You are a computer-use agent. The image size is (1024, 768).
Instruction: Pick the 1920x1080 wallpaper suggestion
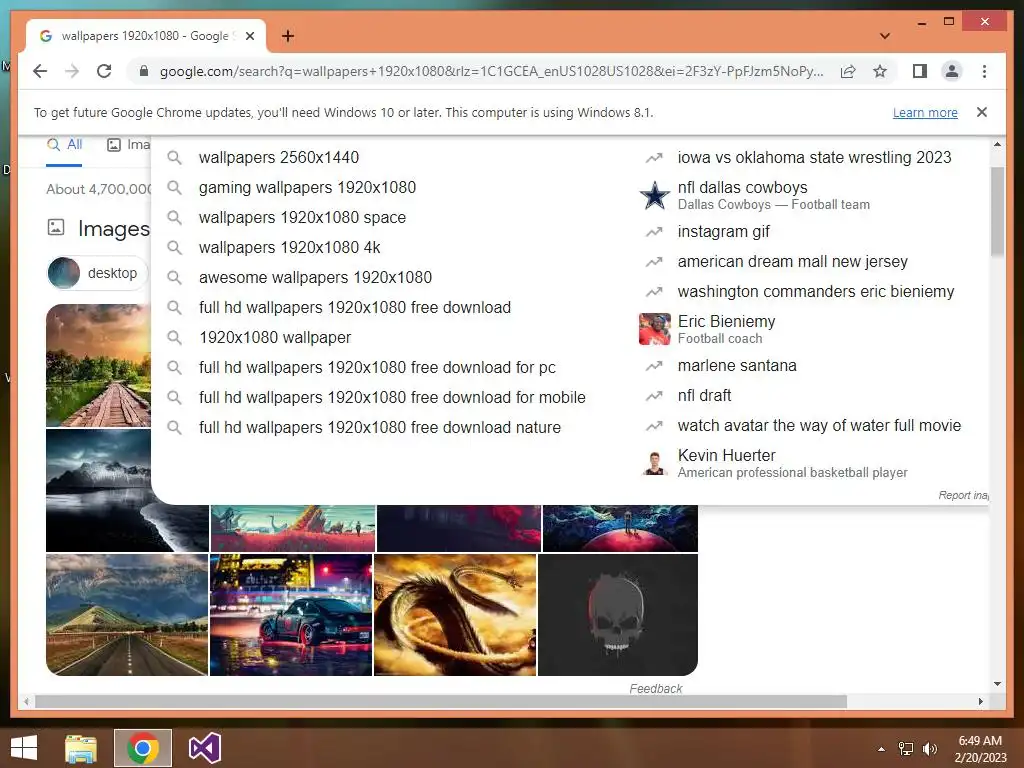click(x=275, y=338)
